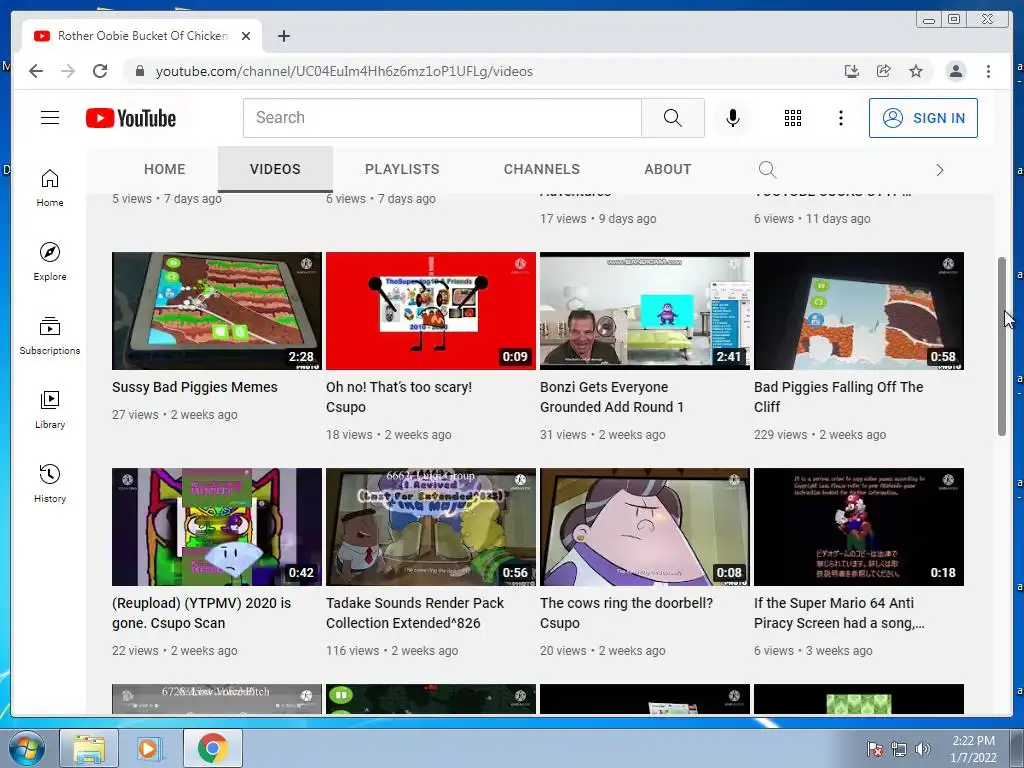Click the page vertical scrollbar thumb
This screenshot has width=1024, height=768.
click(1002, 346)
